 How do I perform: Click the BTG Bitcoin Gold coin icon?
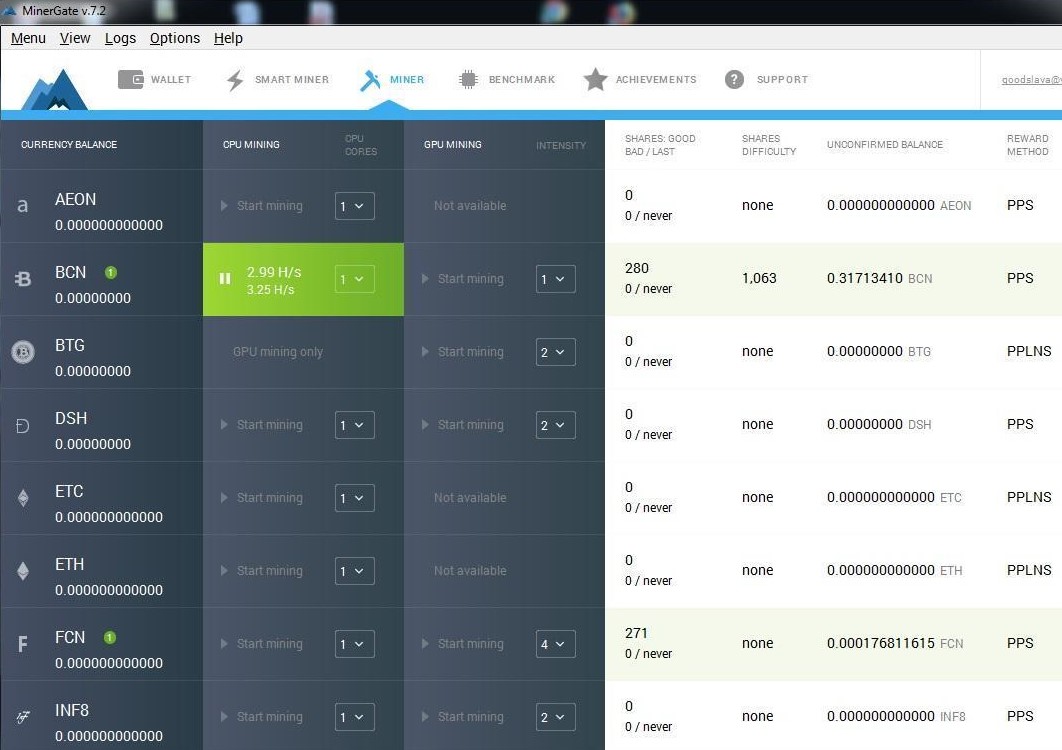(x=23, y=352)
